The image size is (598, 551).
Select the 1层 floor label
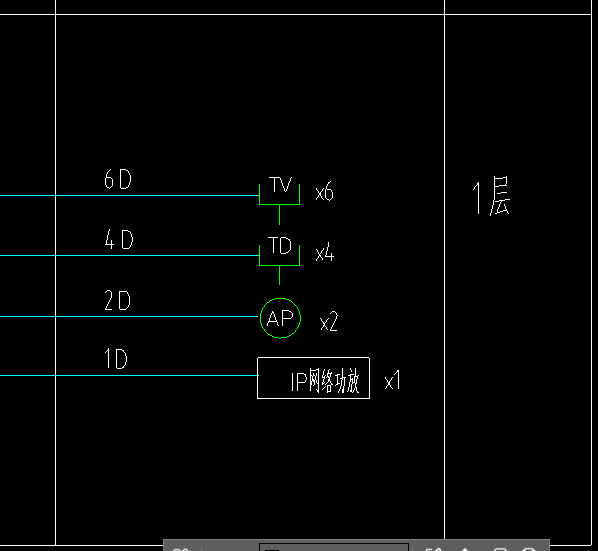[491, 196]
